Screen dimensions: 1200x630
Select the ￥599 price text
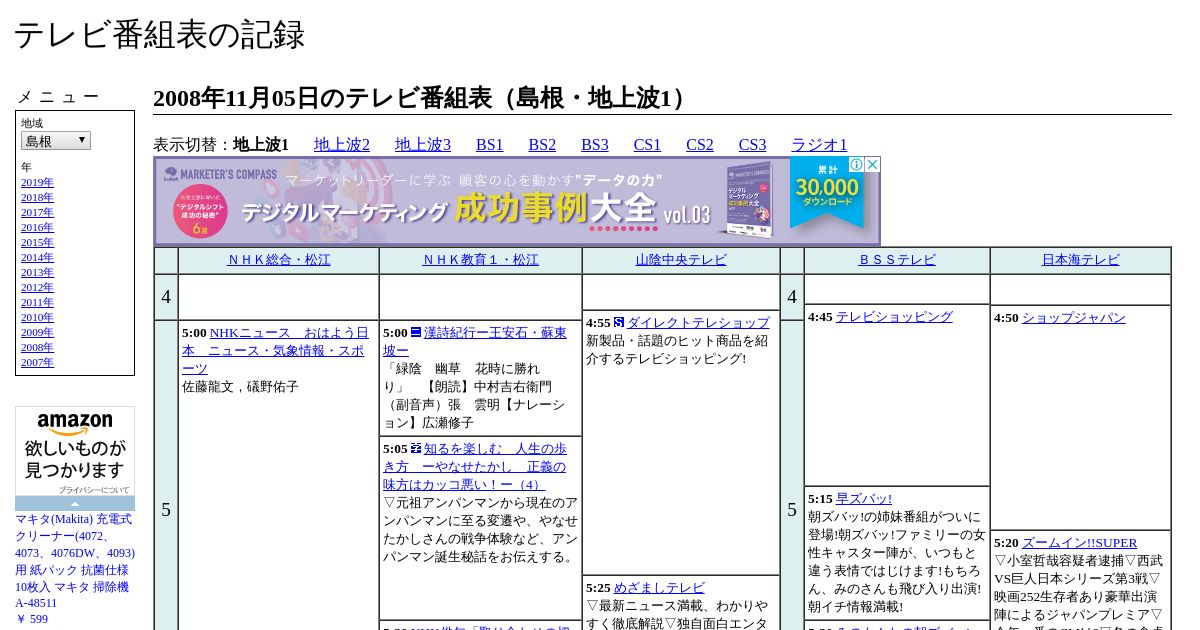[x=31, y=619]
